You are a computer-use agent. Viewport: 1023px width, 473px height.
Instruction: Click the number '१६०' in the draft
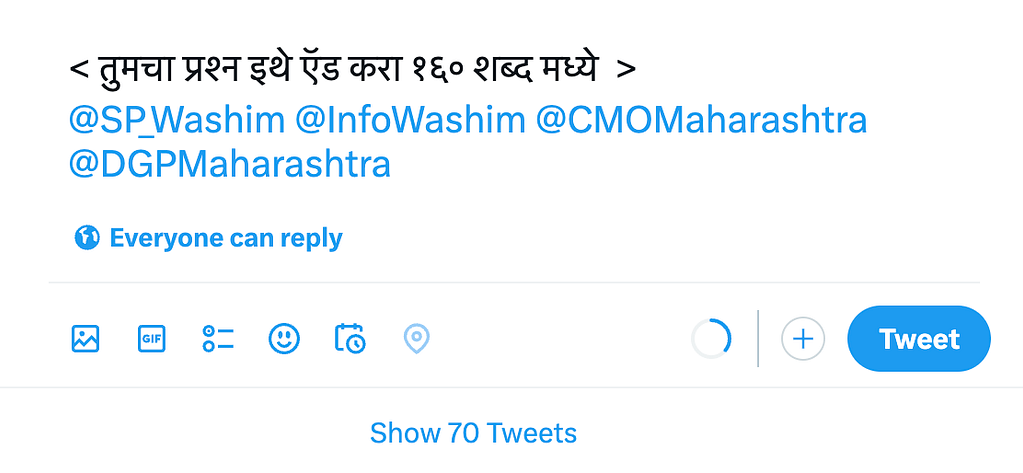click(x=449, y=71)
